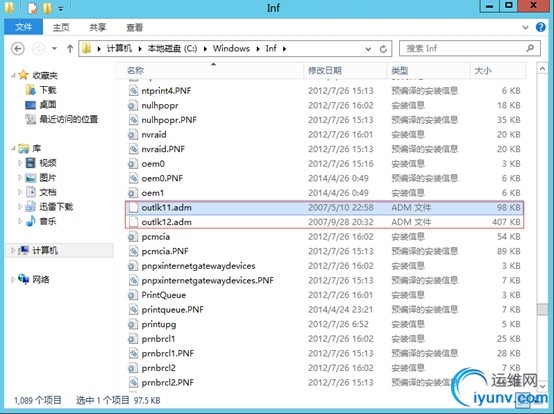Select the pnpxinternetgatewaydevices.PNF file icon

(x=133, y=280)
